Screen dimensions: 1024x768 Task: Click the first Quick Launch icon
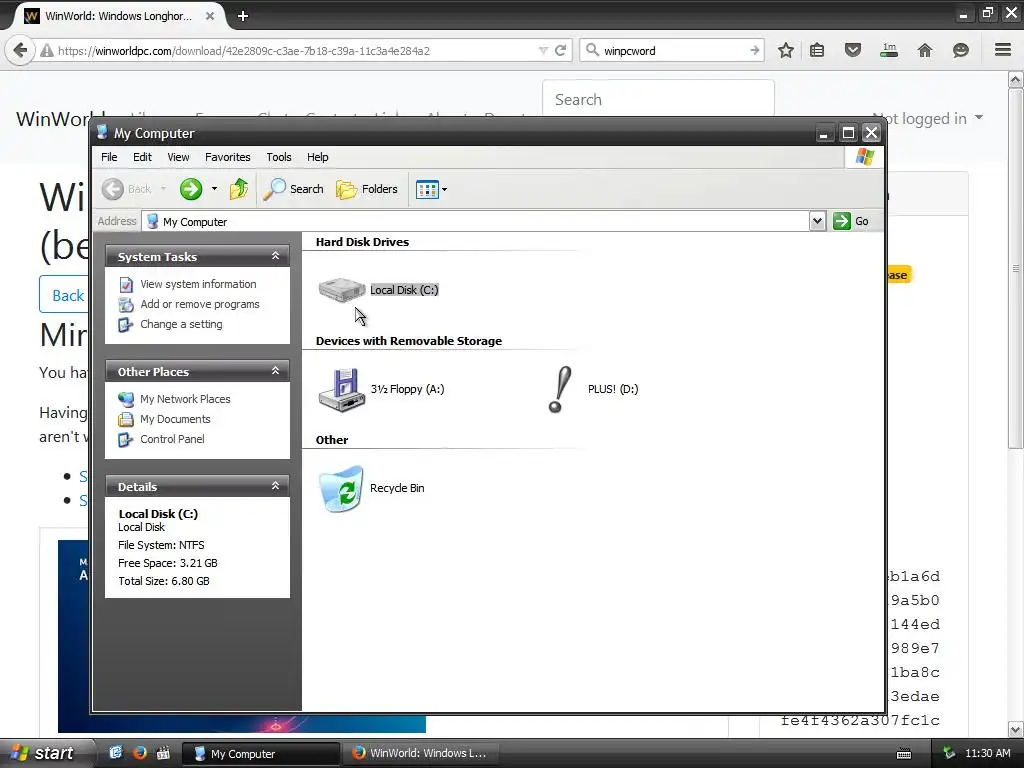(x=116, y=753)
